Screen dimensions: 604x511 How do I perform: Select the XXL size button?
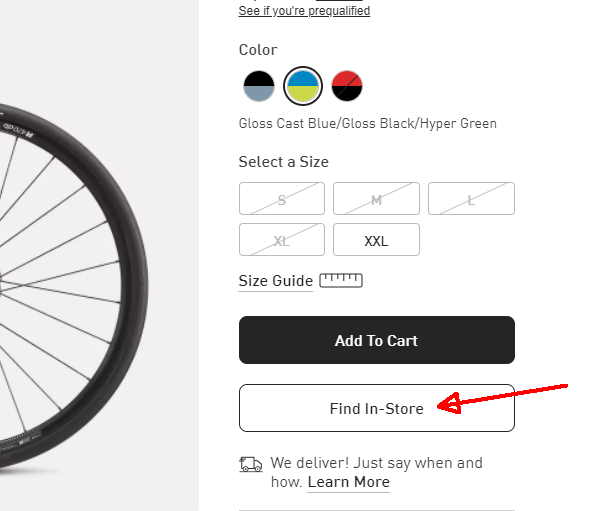pyautogui.click(x=376, y=240)
